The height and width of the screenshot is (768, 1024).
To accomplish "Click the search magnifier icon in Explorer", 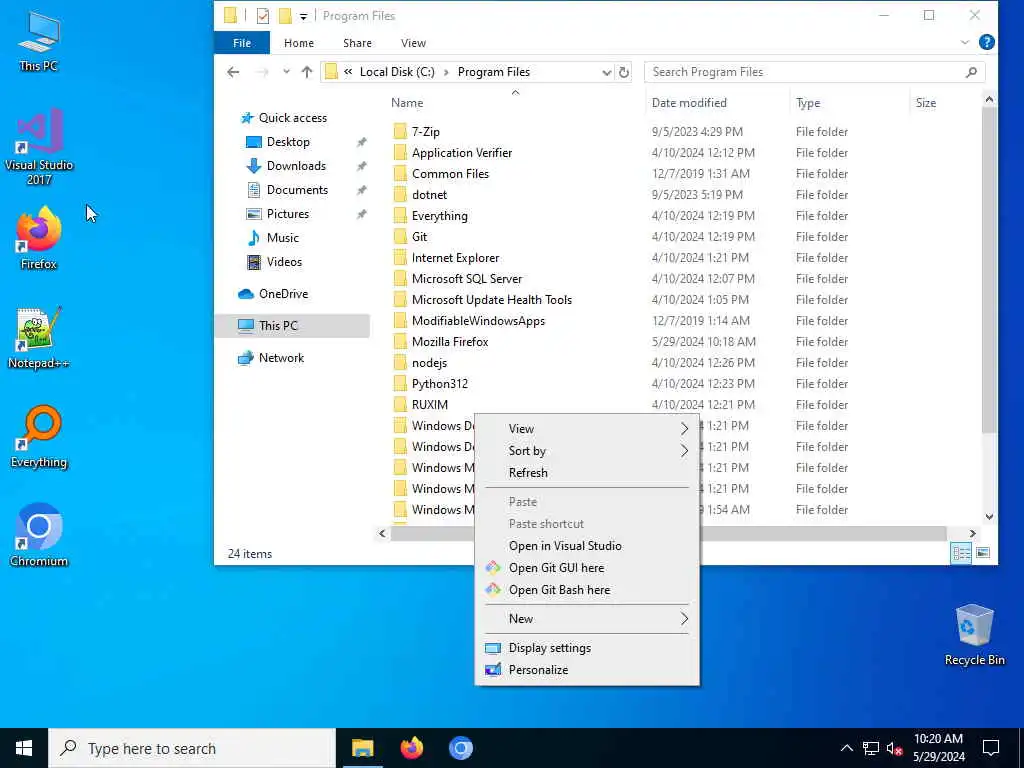I will click(x=971, y=72).
